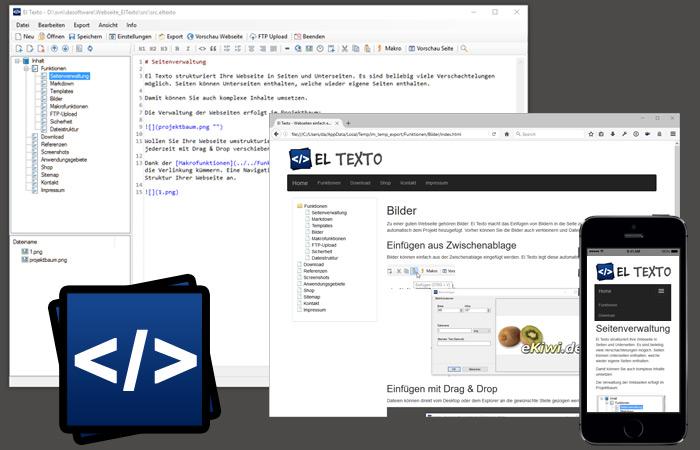The height and width of the screenshot is (450, 700).
Task: Apply H2 heading formatting icon
Action: (x=153, y=49)
